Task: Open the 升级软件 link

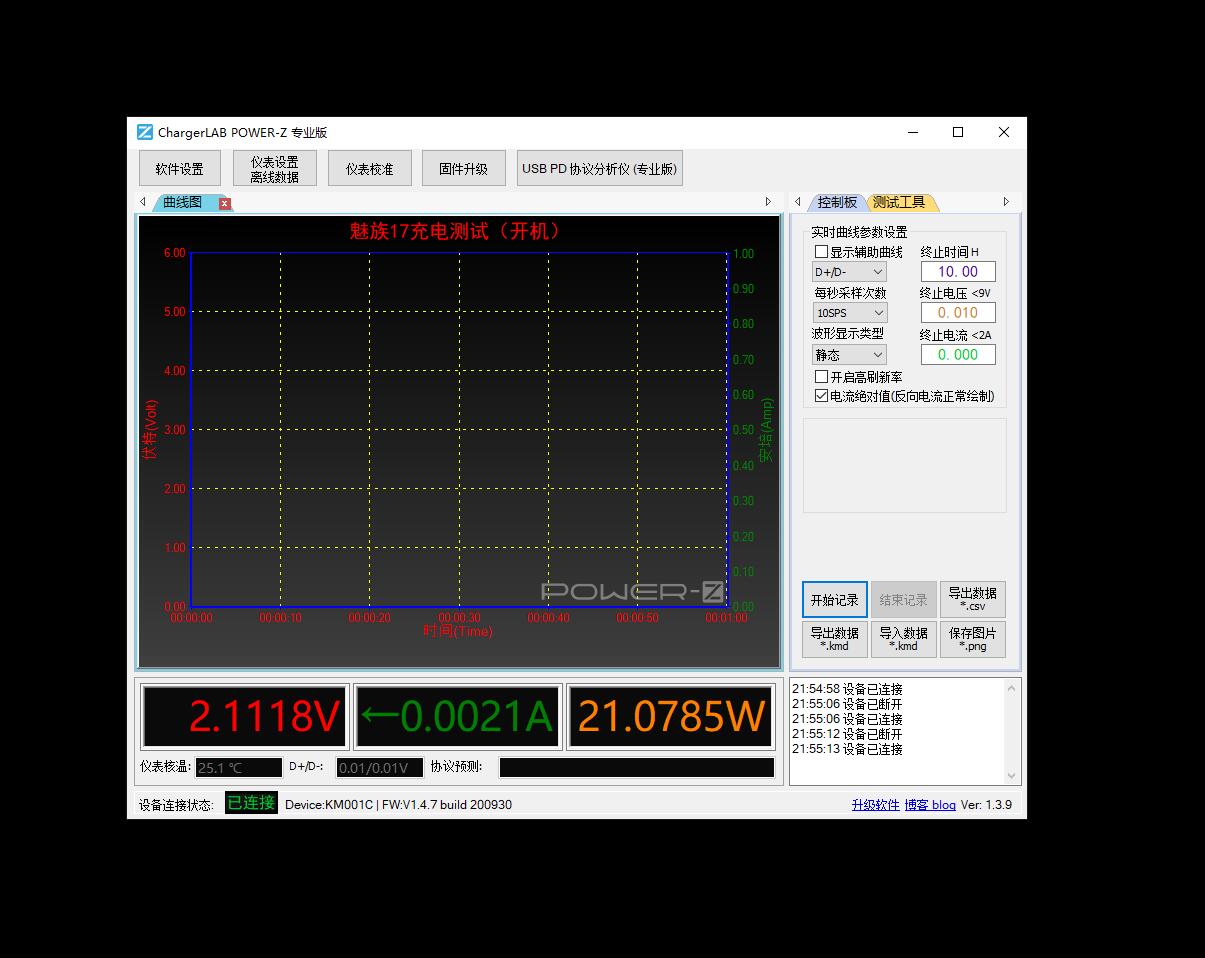Action: [x=876, y=805]
